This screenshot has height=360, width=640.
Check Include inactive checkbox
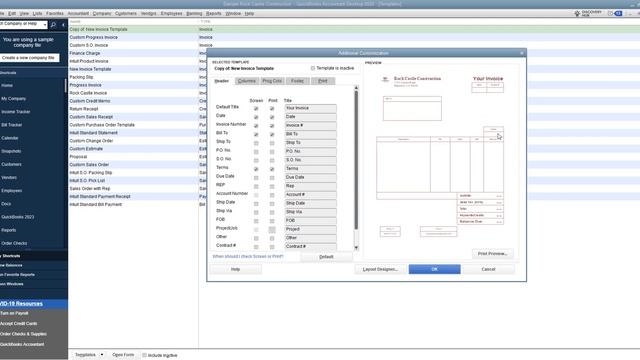point(144,355)
